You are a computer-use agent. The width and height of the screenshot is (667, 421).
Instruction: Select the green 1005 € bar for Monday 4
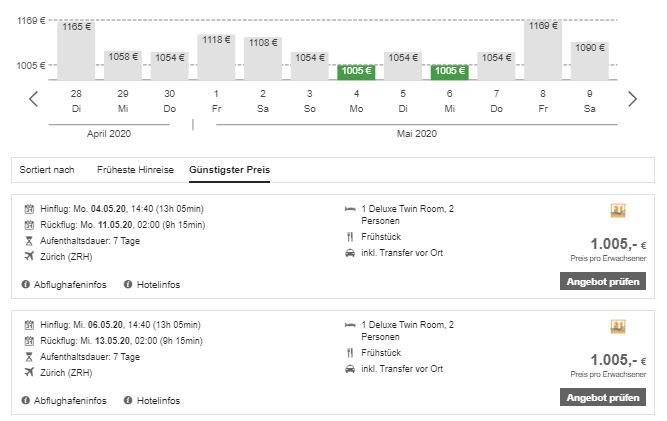coord(356,71)
